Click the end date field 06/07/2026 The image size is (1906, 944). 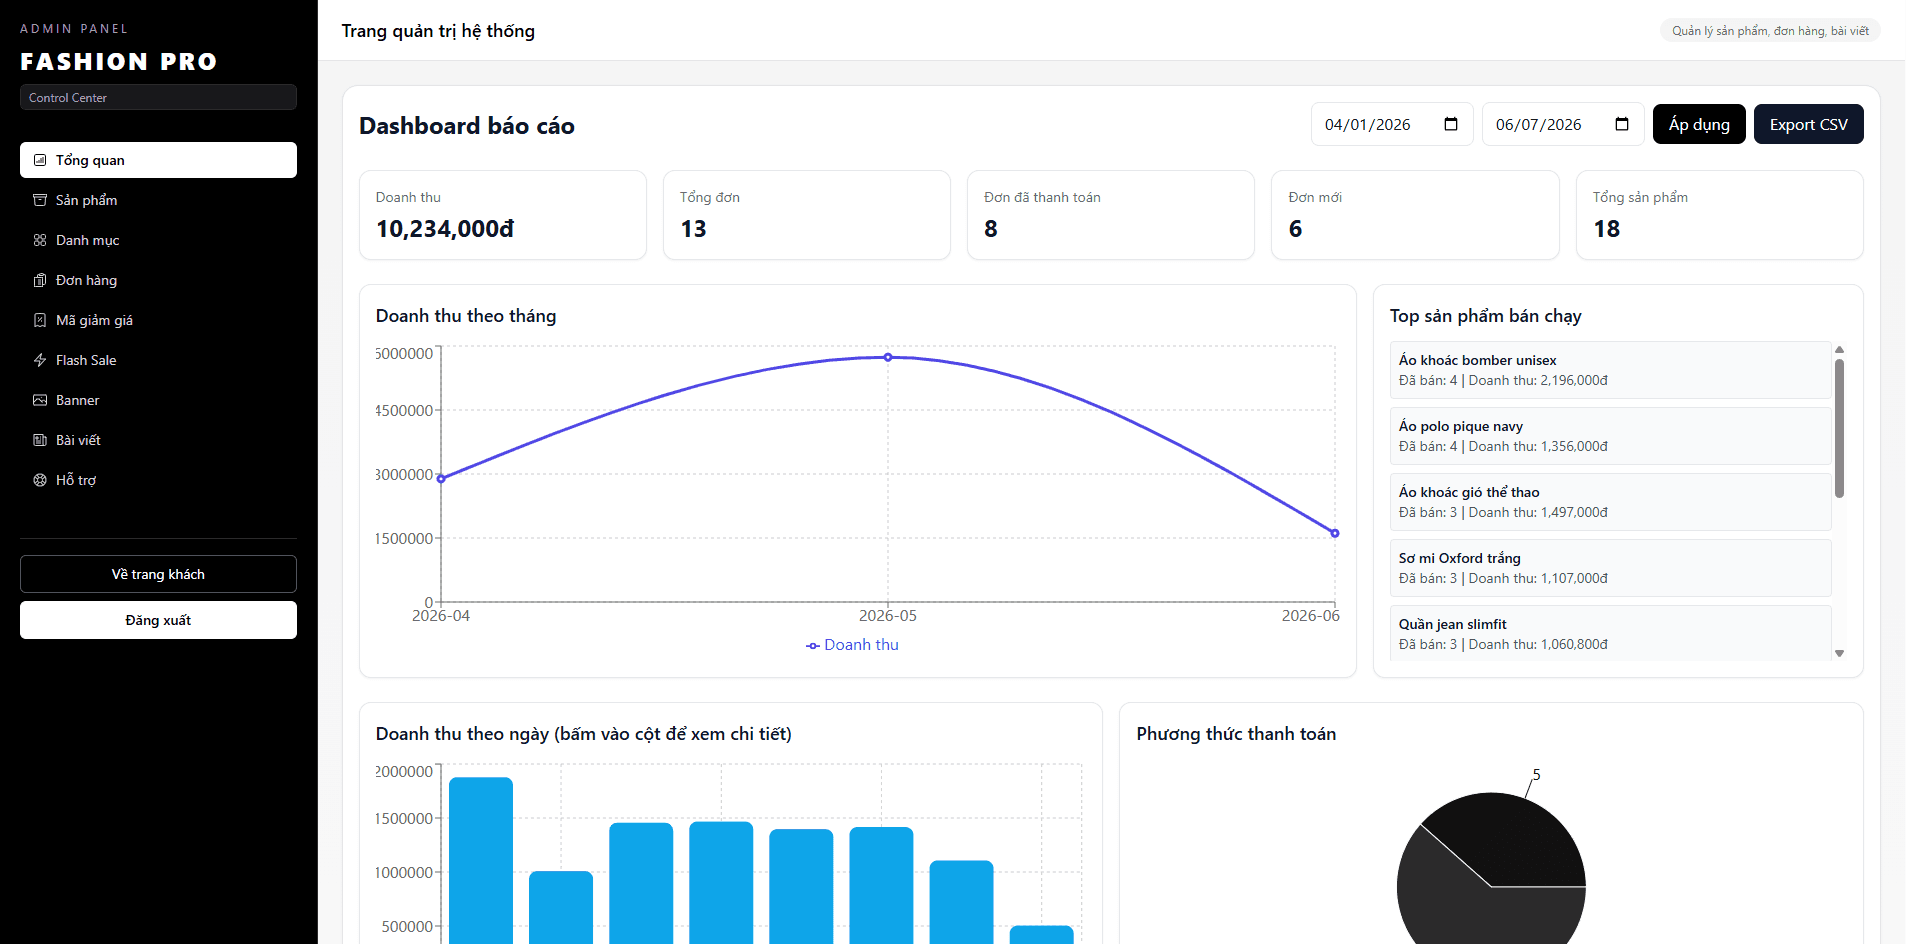pos(1563,124)
